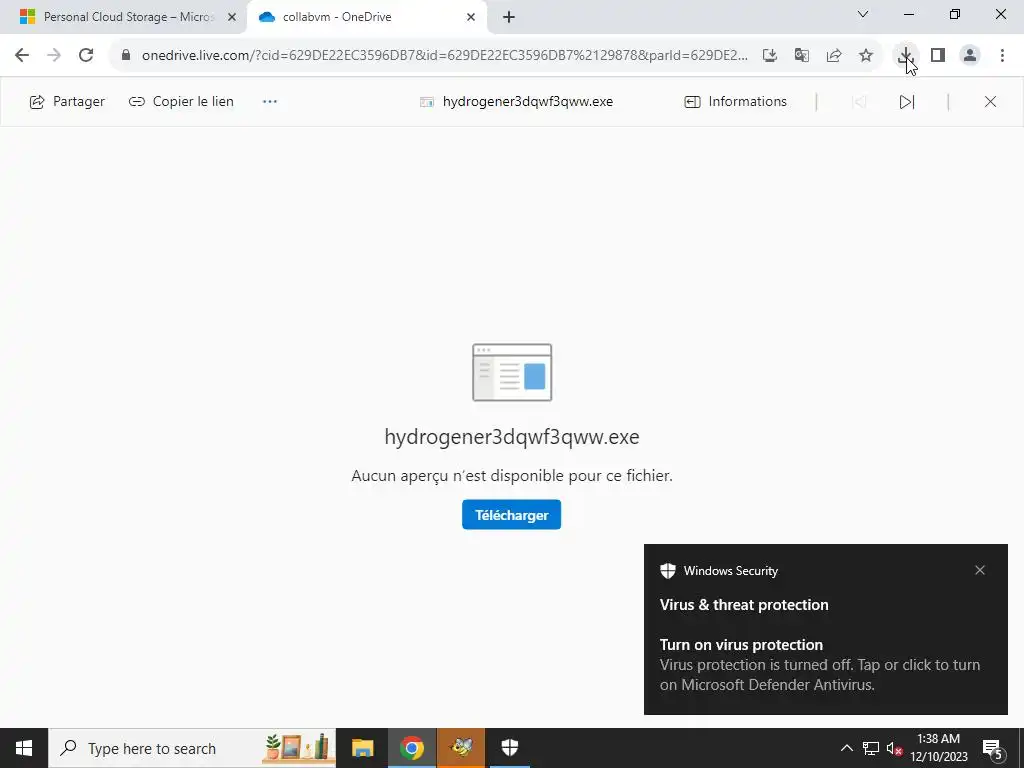Dismiss the Windows Security notification
The height and width of the screenshot is (768, 1024).
980,571
